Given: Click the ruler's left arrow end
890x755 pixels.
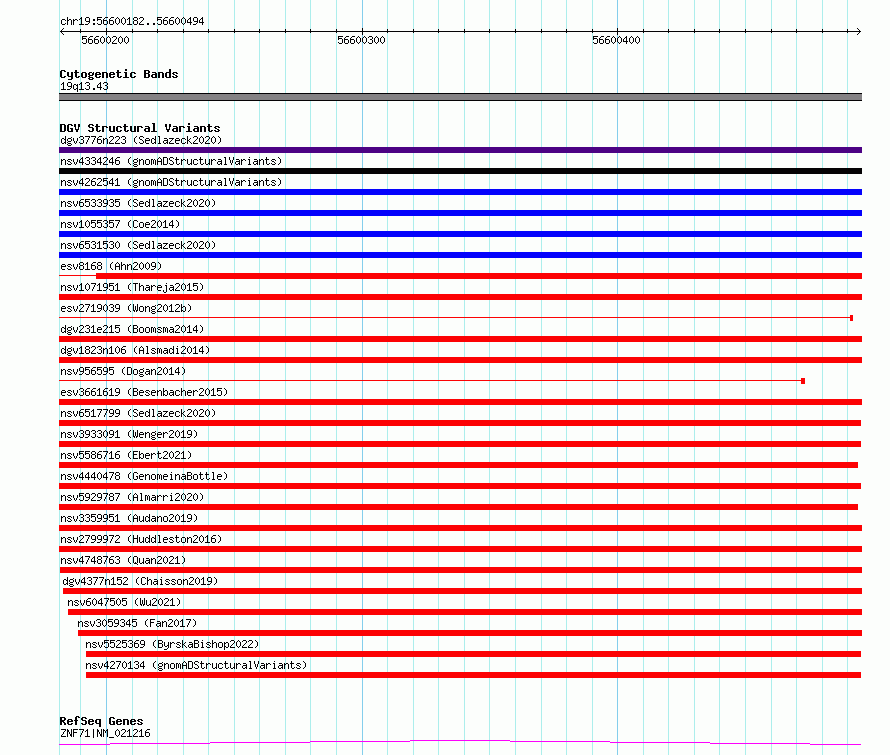Looking at the screenshot, I should click(62, 31).
